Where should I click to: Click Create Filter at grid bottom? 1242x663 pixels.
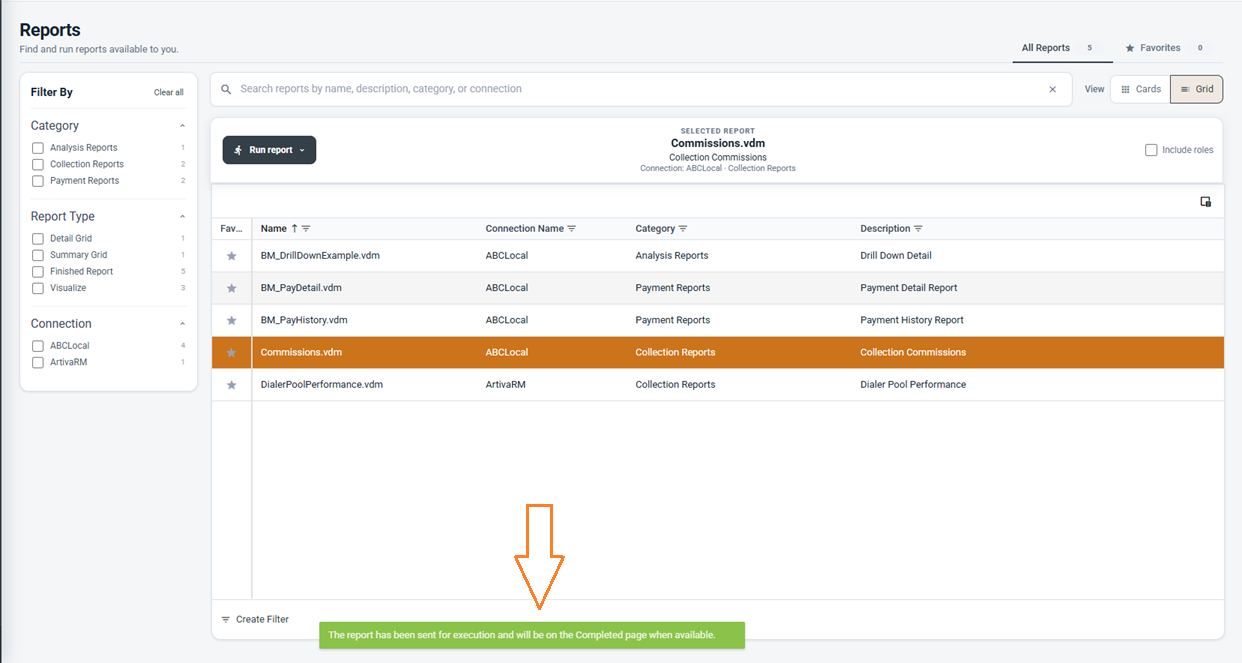click(x=255, y=620)
